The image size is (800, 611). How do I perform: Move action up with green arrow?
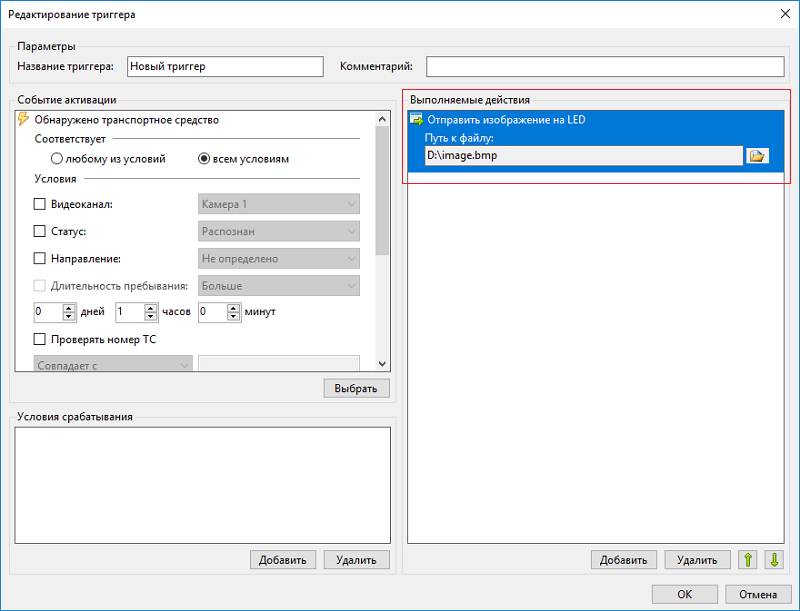(747, 559)
